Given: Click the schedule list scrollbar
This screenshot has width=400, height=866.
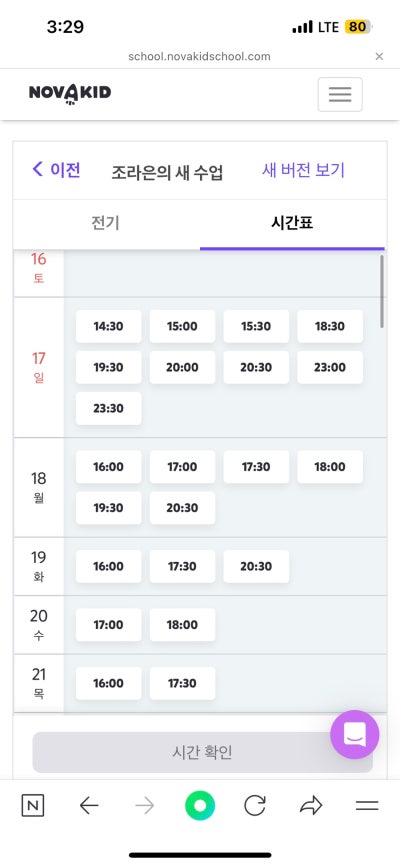Looking at the screenshot, I should [382, 291].
